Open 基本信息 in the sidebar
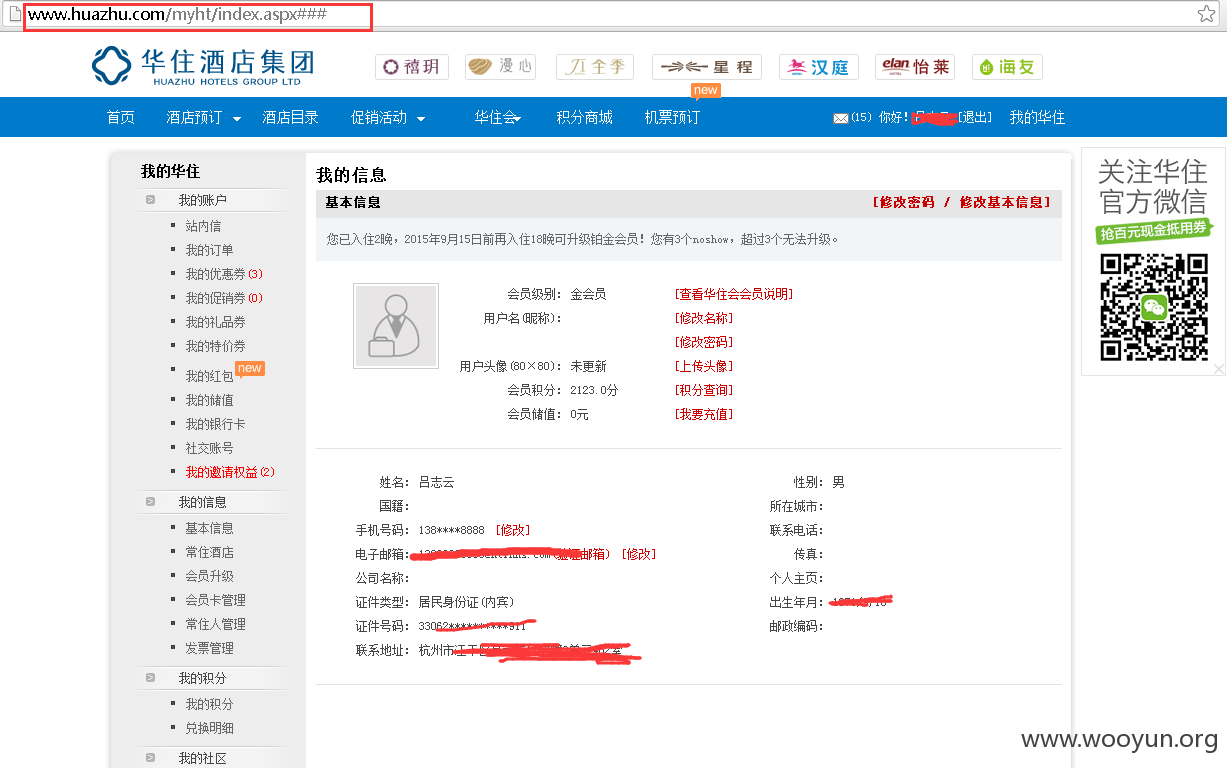1227x768 pixels. [x=209, y=528]
